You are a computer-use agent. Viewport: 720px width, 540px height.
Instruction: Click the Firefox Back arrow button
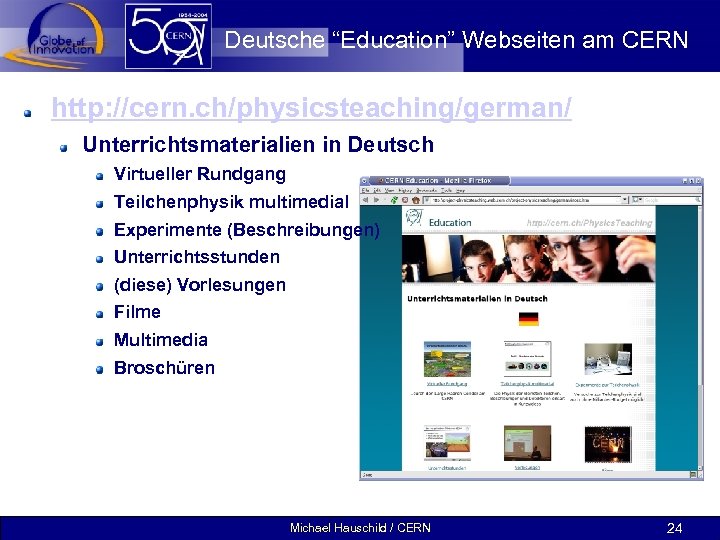pyautogui.click(x=366, y=200)
